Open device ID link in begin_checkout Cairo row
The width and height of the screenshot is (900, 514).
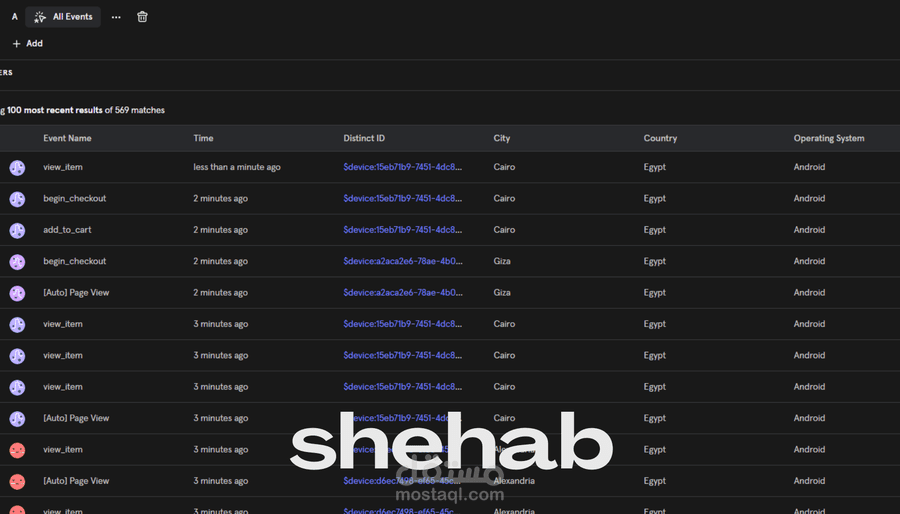402,198
